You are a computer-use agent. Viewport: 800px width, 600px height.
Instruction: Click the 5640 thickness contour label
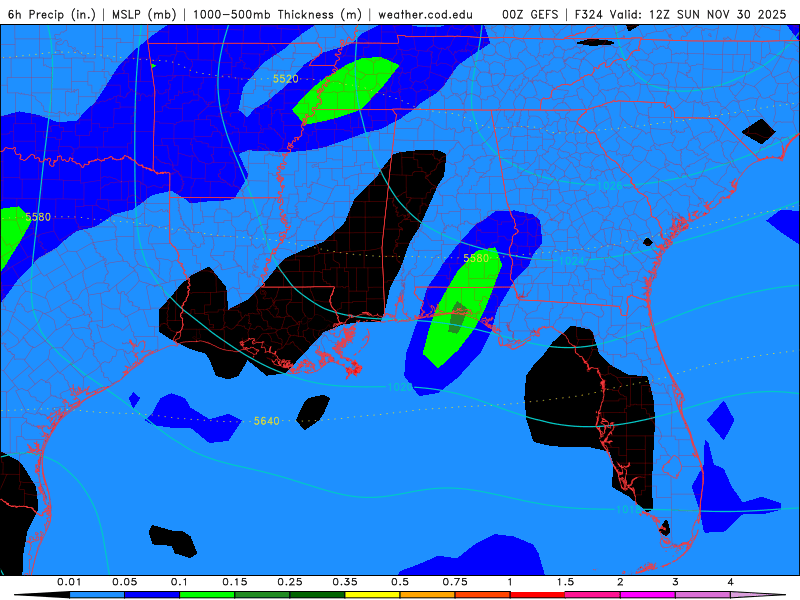coord(266,421)
